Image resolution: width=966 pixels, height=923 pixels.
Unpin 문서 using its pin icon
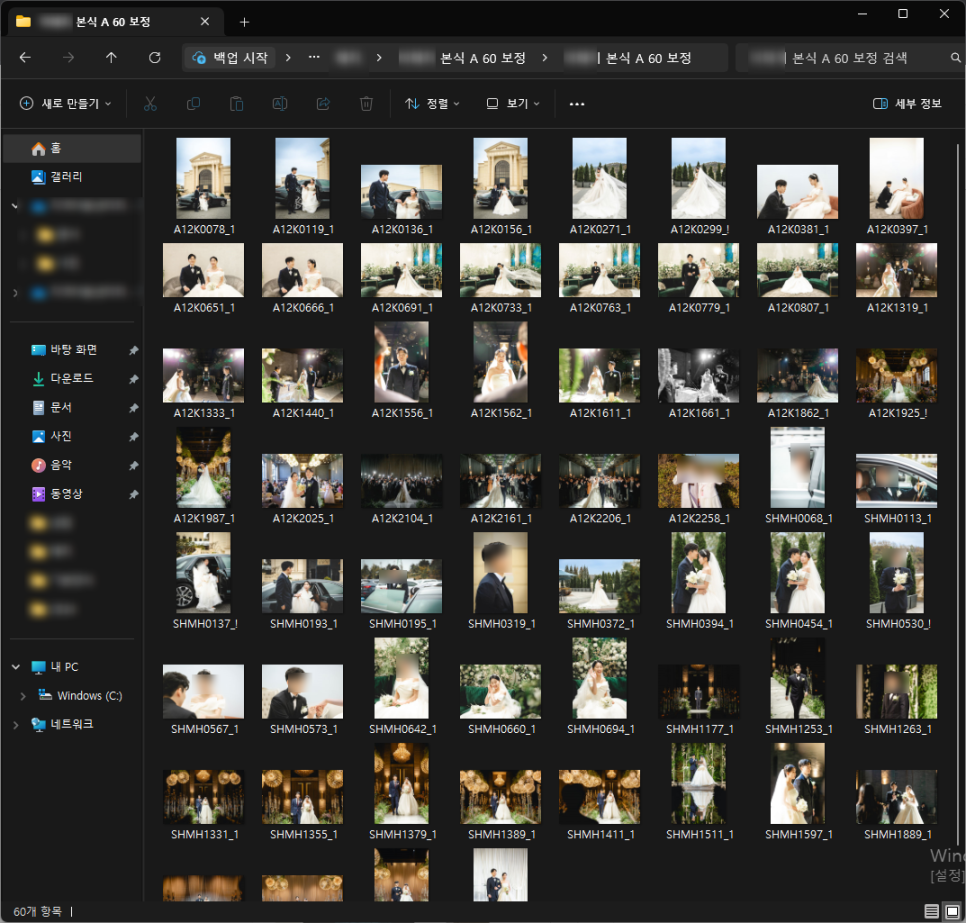click(133, 408)
